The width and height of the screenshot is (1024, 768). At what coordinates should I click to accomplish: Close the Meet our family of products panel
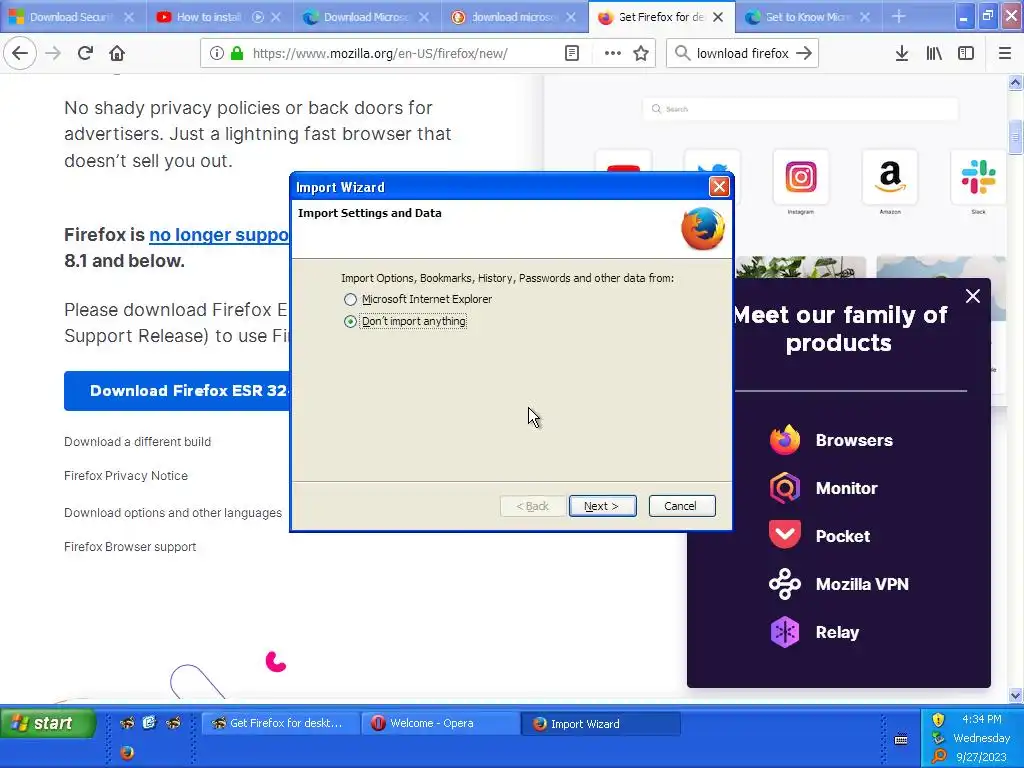972,296
